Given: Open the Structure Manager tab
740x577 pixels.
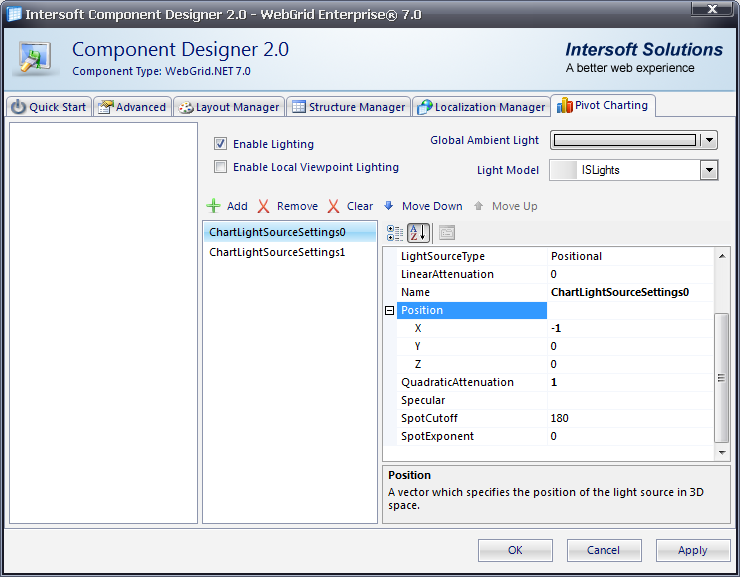Looking at the screenshot, I should [x=348, y=107].
